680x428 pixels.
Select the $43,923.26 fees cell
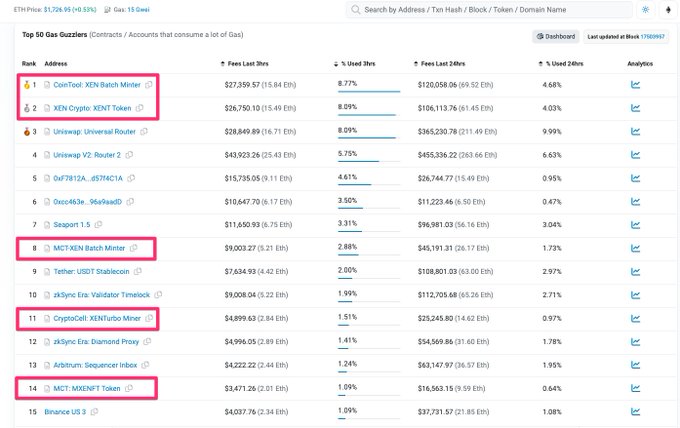[260, 155]
